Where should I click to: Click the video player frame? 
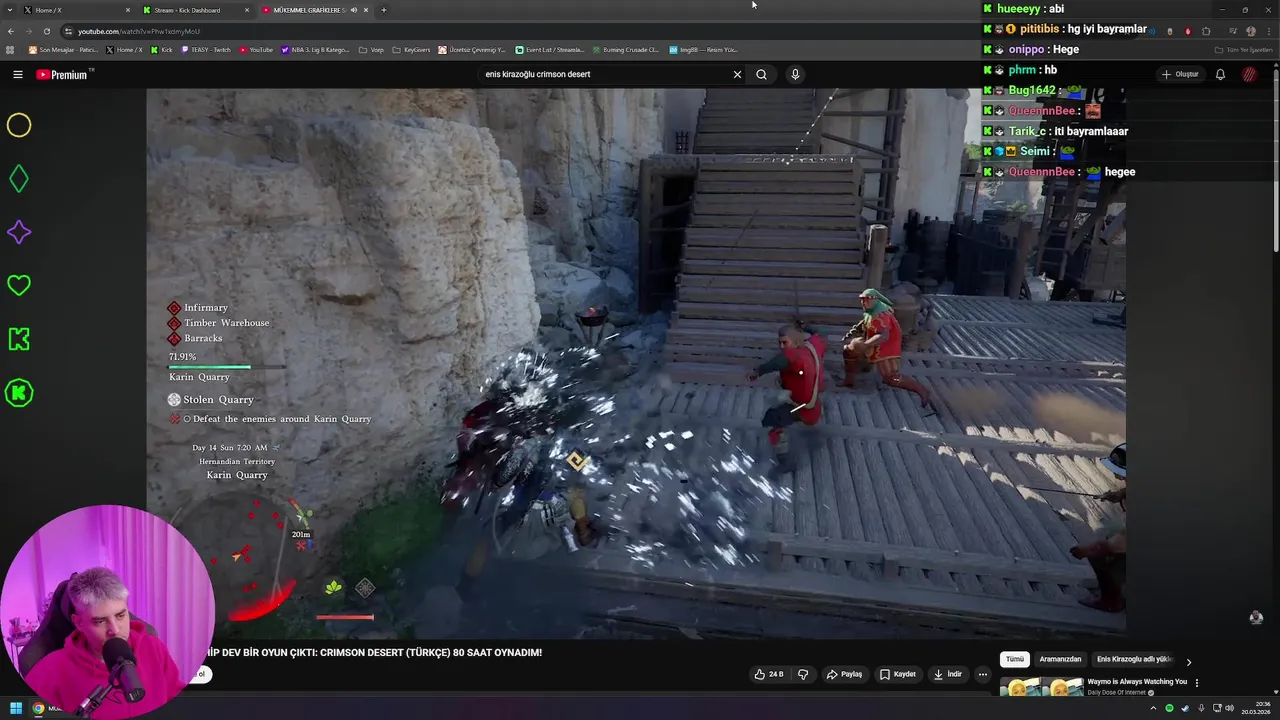636,362
